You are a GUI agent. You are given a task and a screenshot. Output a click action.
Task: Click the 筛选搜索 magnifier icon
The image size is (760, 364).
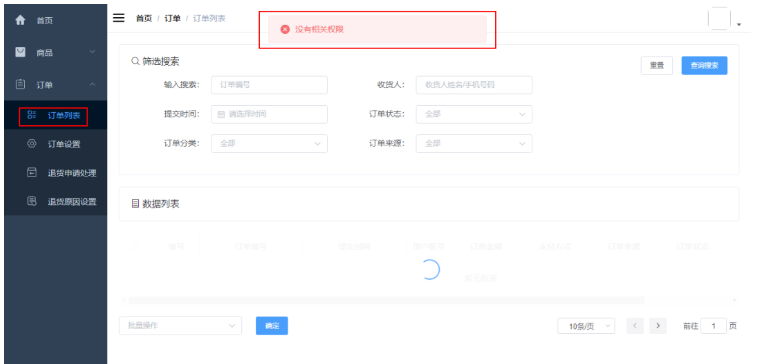click(x=135, y=61)
